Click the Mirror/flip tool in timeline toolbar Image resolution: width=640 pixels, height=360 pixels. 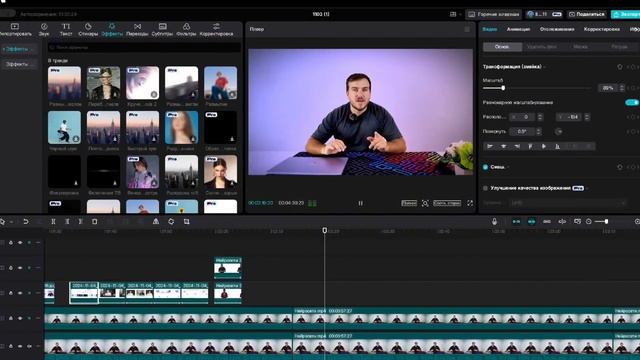[156, 222]
